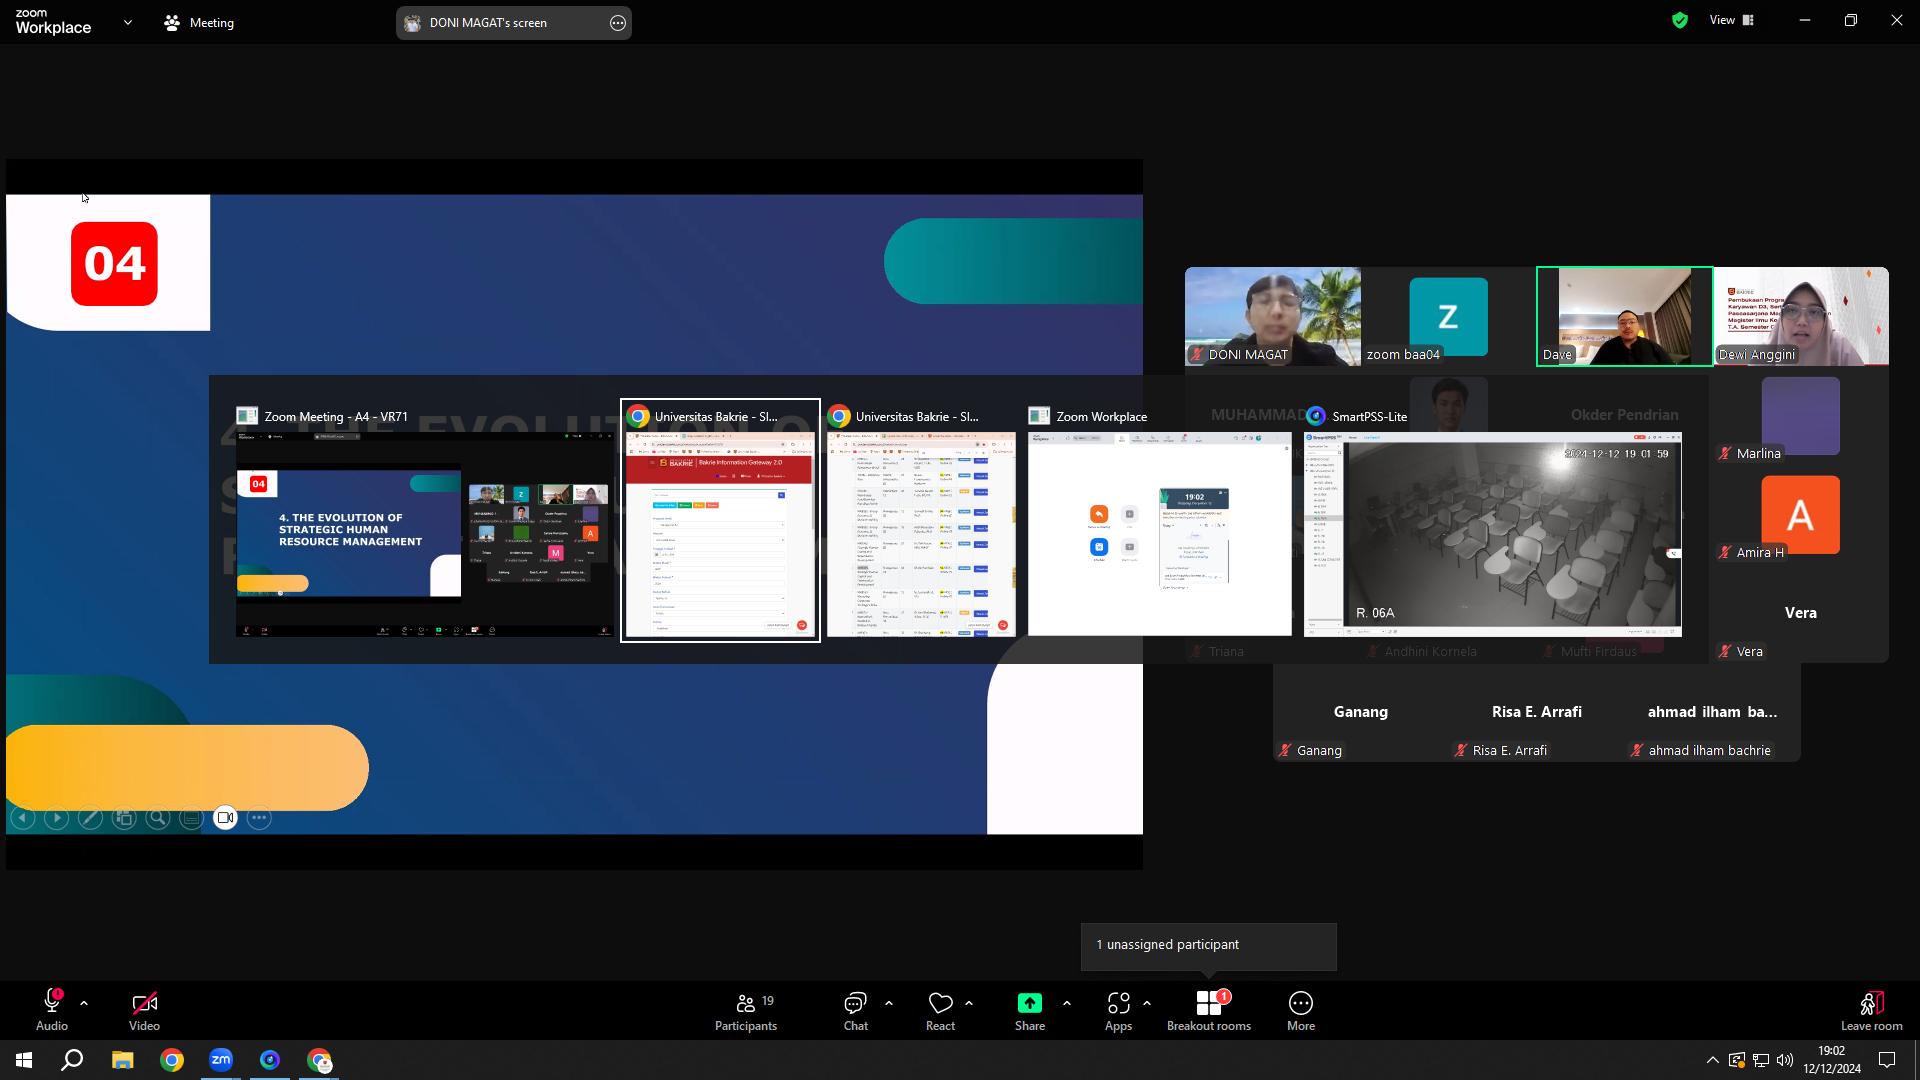The image size is (1920, 1080).
Task: Open the Zoom app taskbar icon
Action: pyautogui.click(x=221, y=1060)
